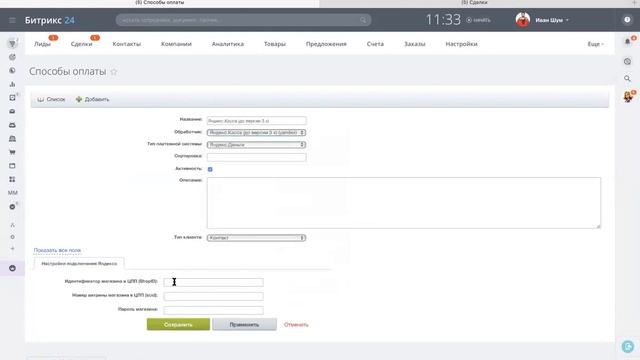Click the Отменить link

(296, 325)
